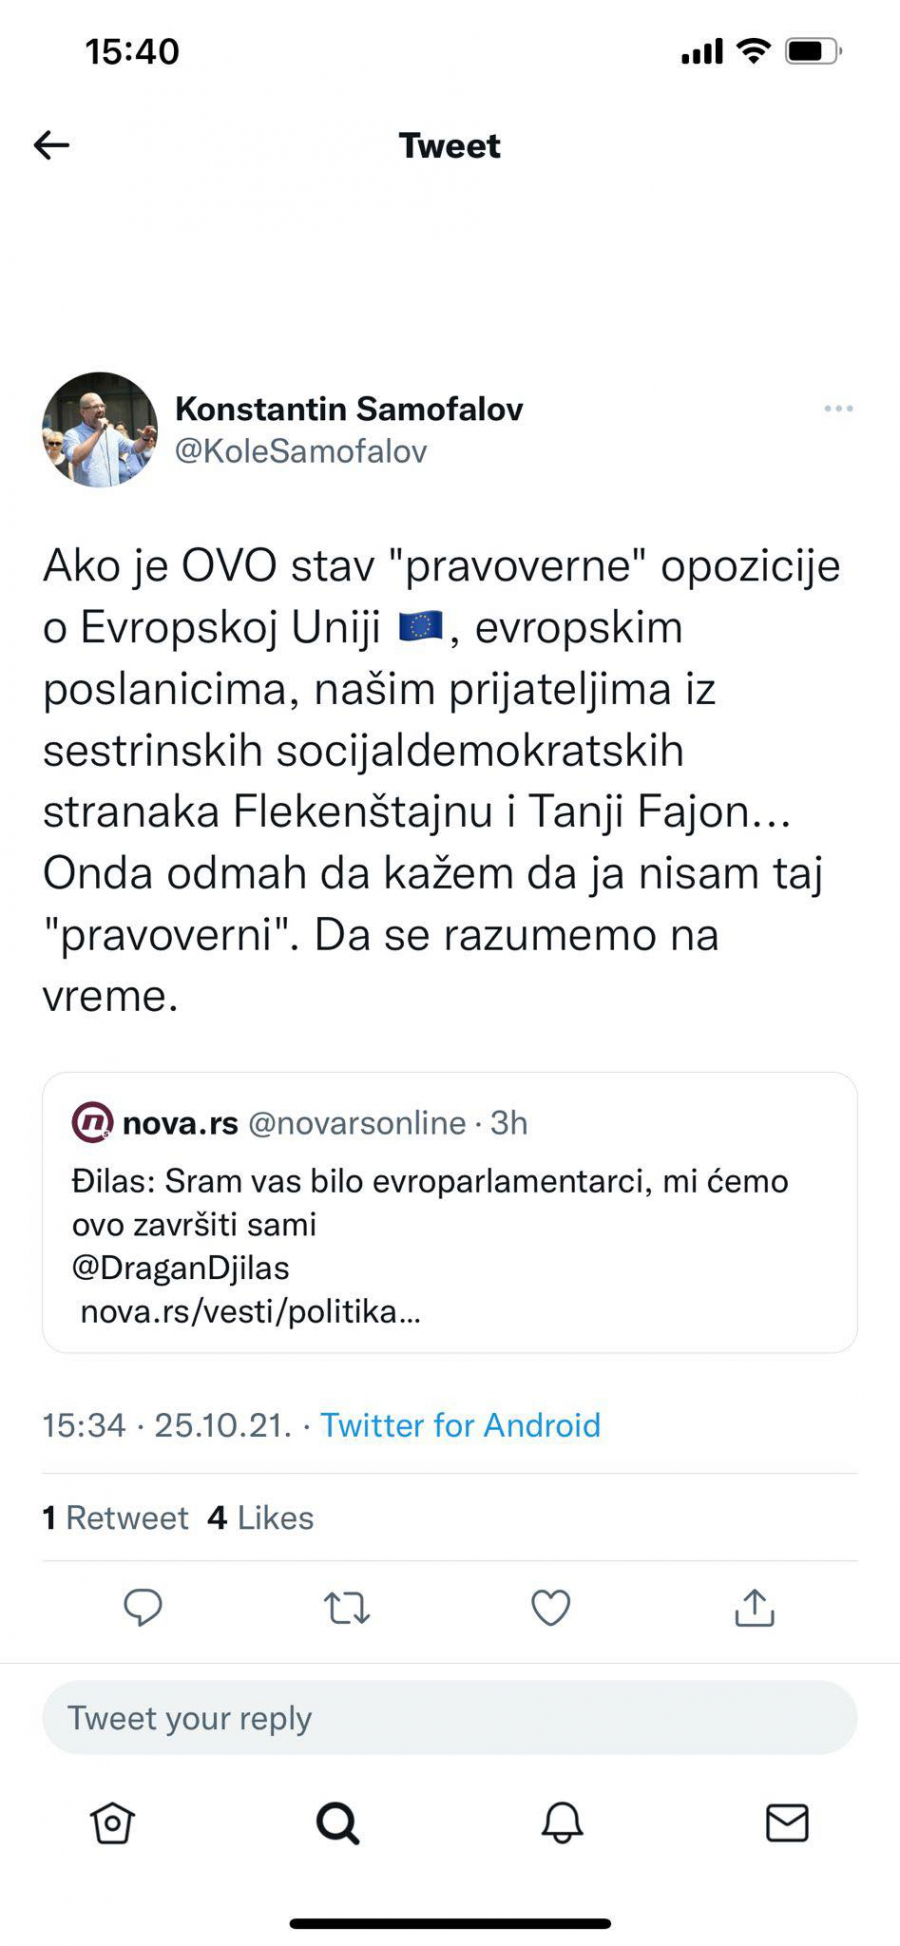
Task: Open the tweet options three-dot menu
Action: [839, 408]
